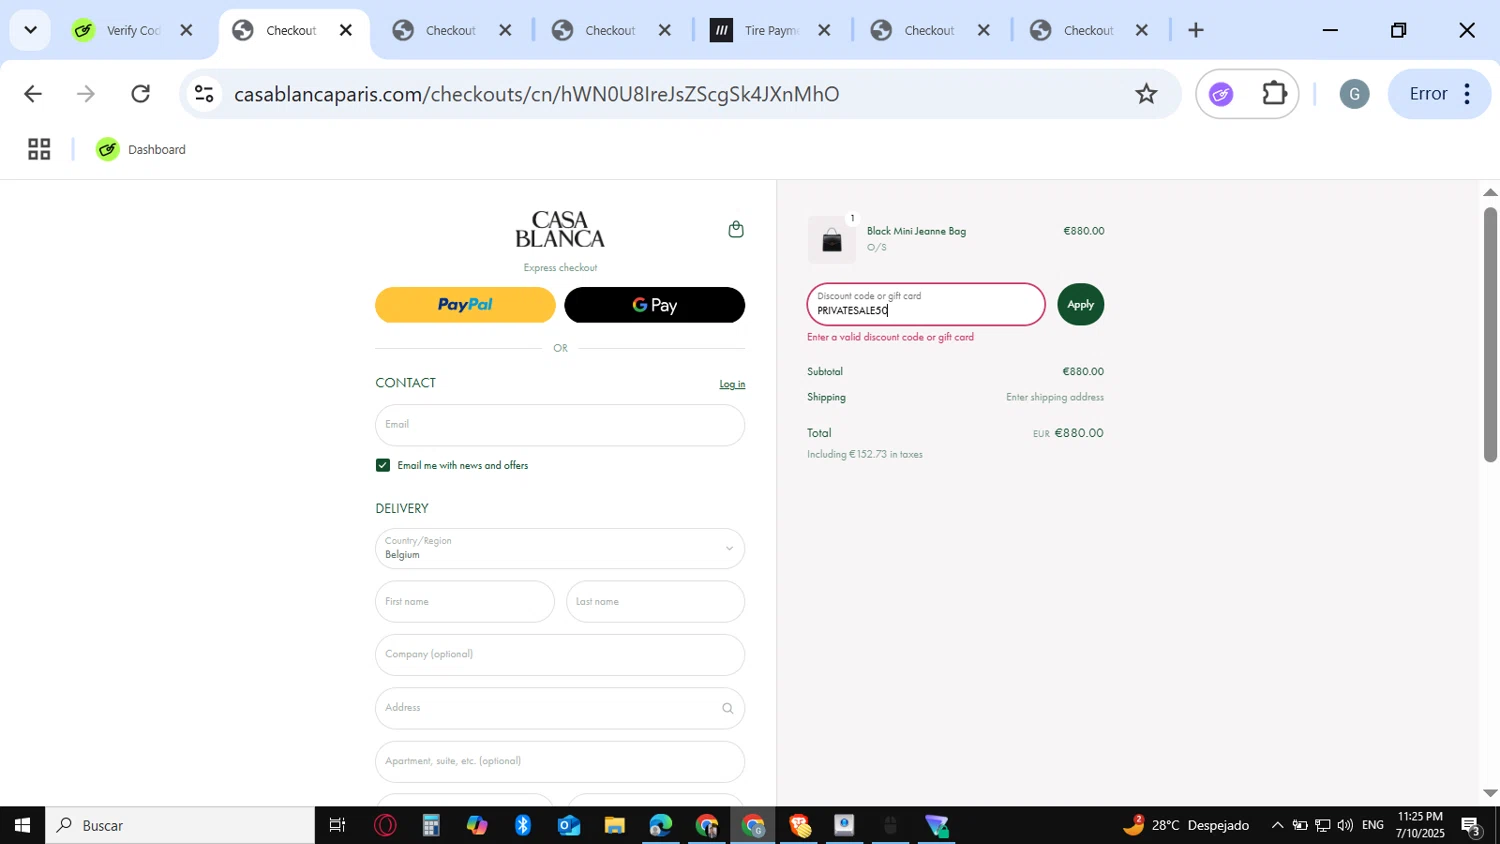View site information icon in address bar

coord(204,94)
